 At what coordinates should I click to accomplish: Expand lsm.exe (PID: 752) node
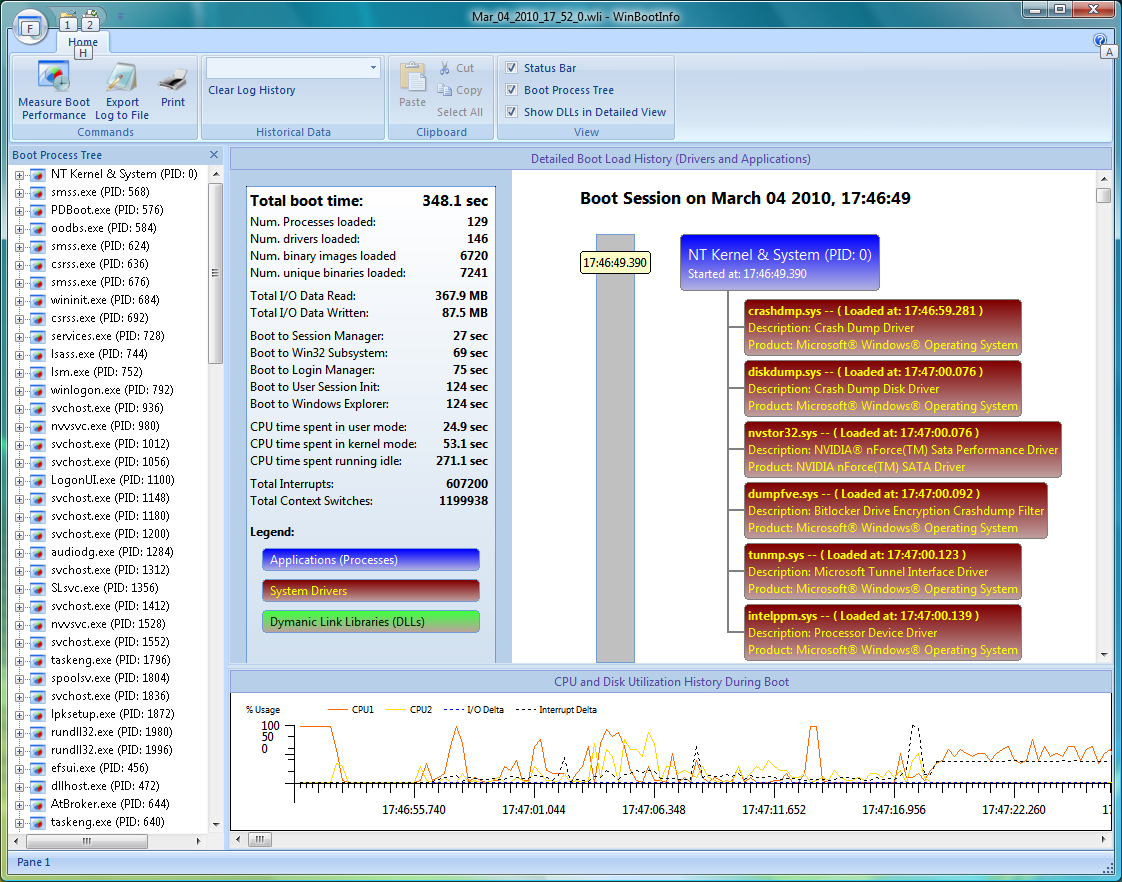pyautogui.click(x=19, y=373)
